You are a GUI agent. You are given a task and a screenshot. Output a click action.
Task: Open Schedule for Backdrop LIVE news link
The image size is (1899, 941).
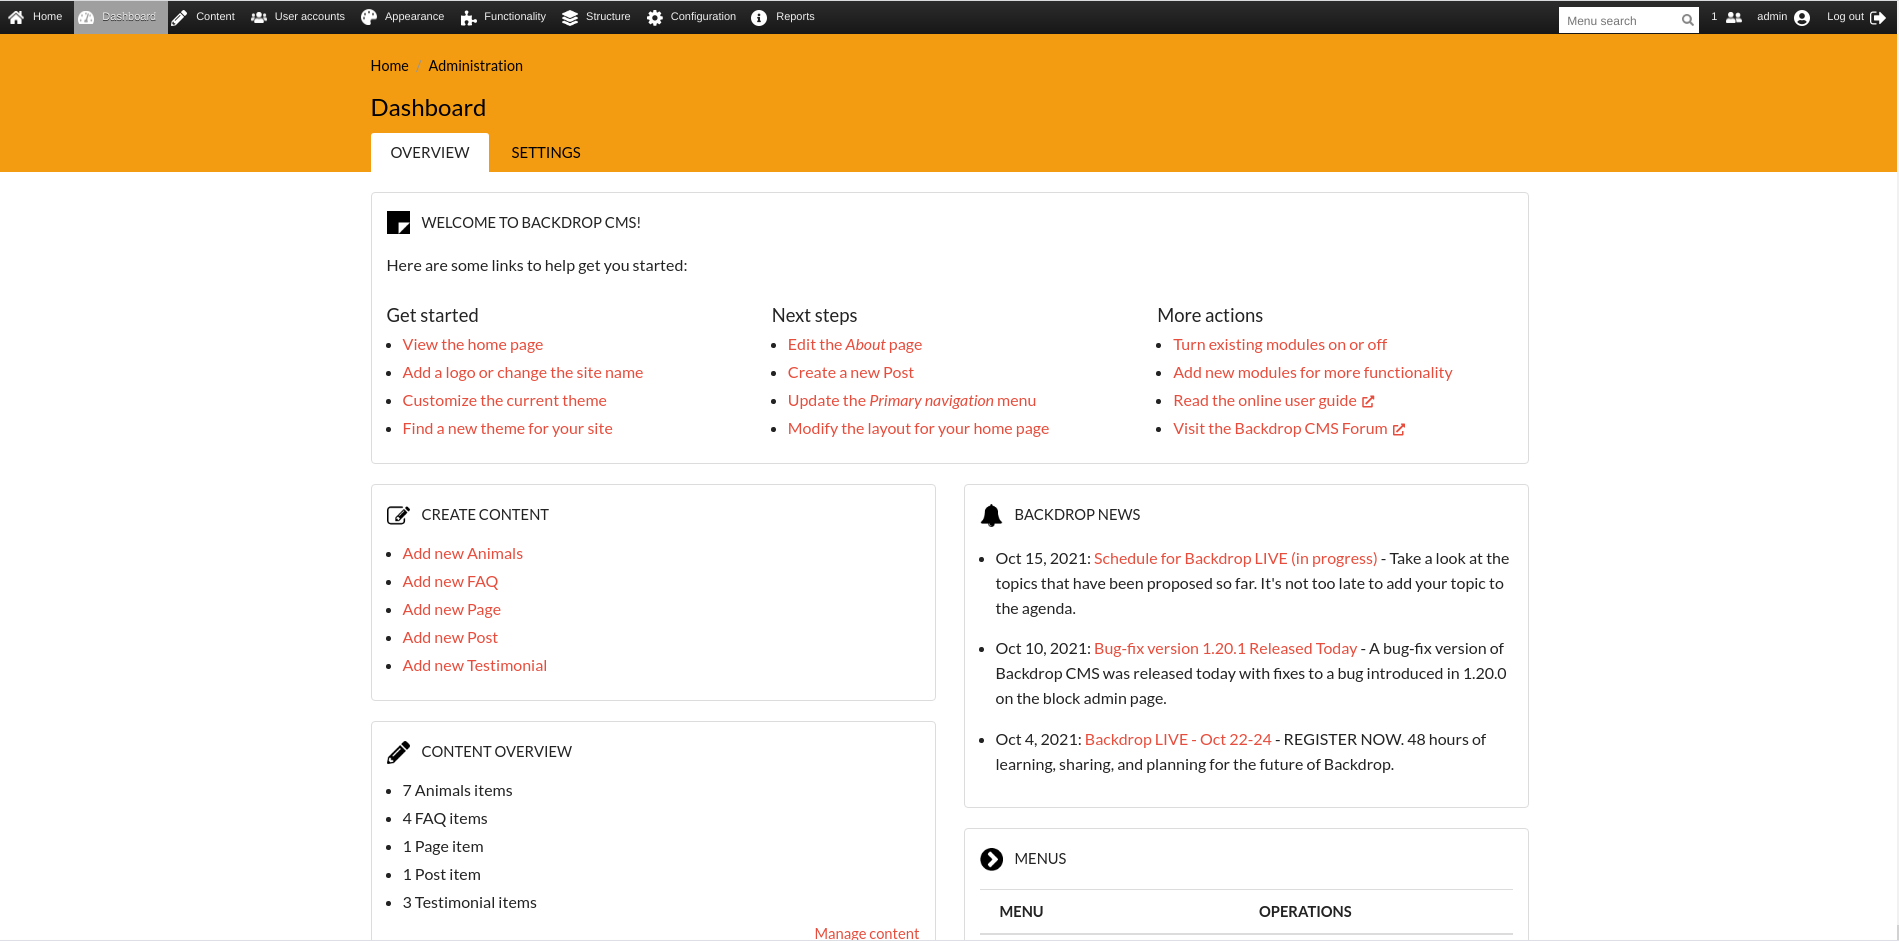(x=1236, y=558)
